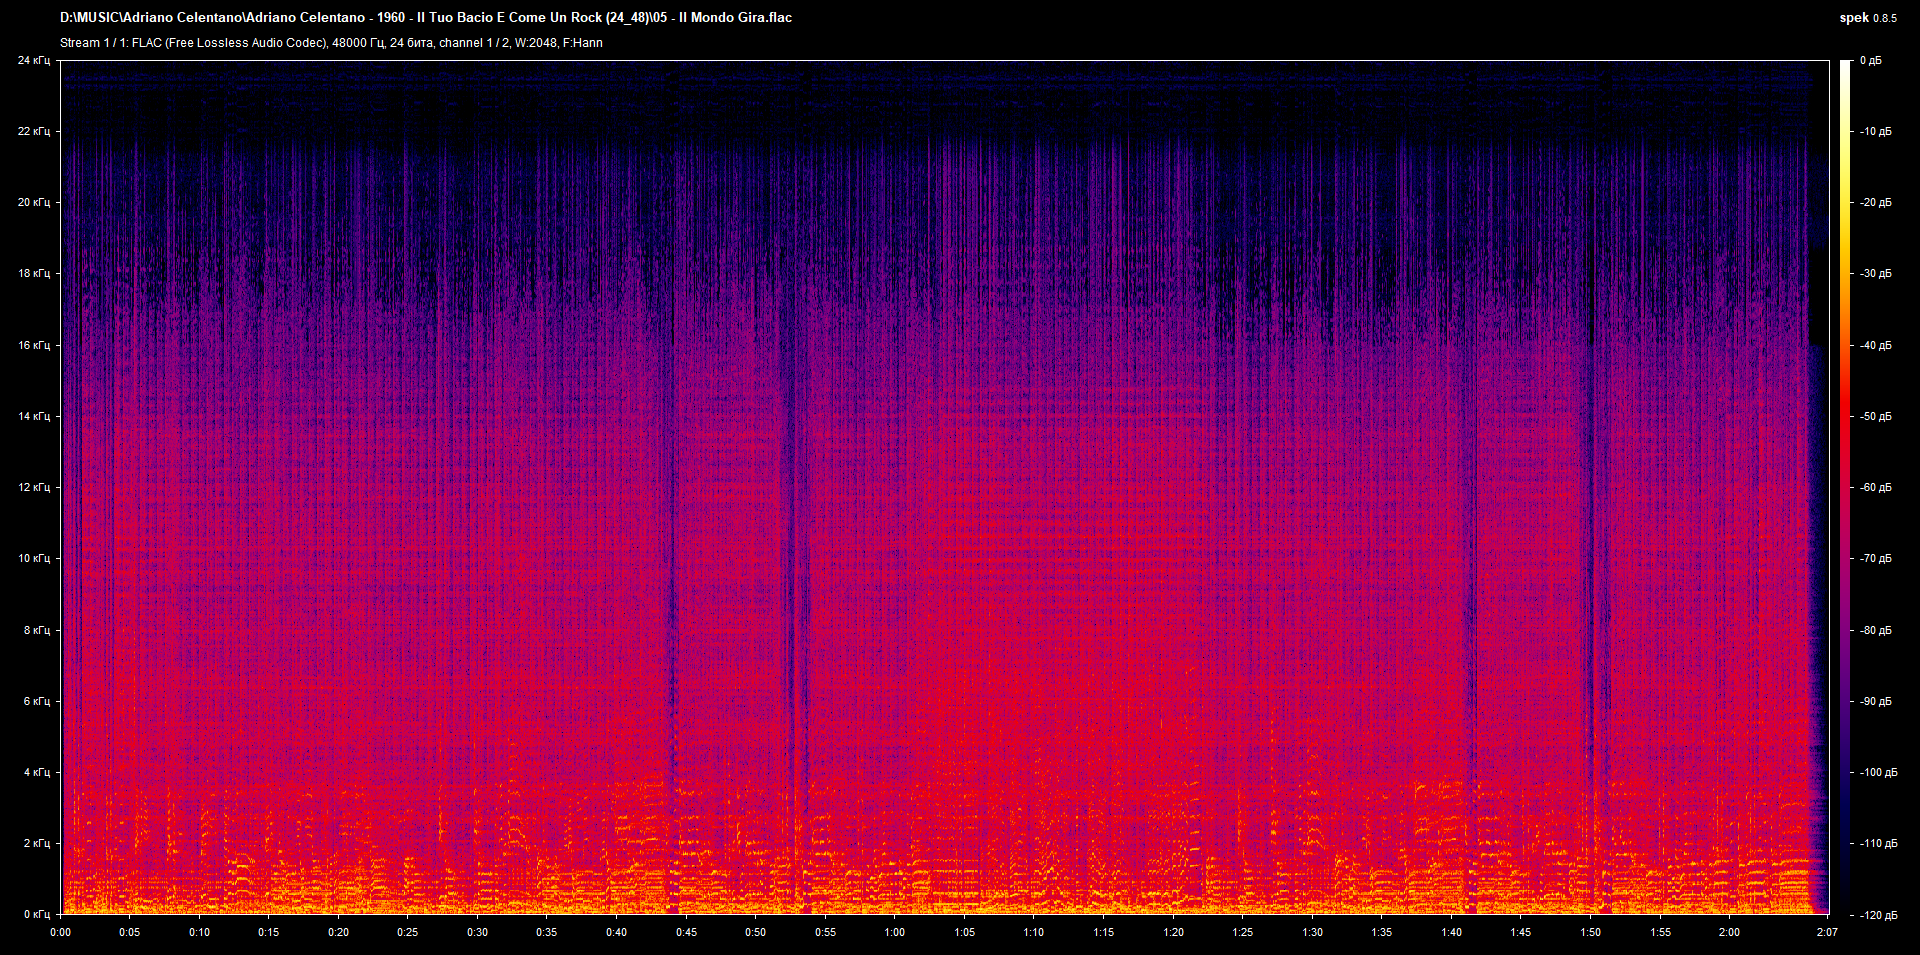
Task: Click the "4 кГц" frequency axis label
Action: (x=37, y=773)
